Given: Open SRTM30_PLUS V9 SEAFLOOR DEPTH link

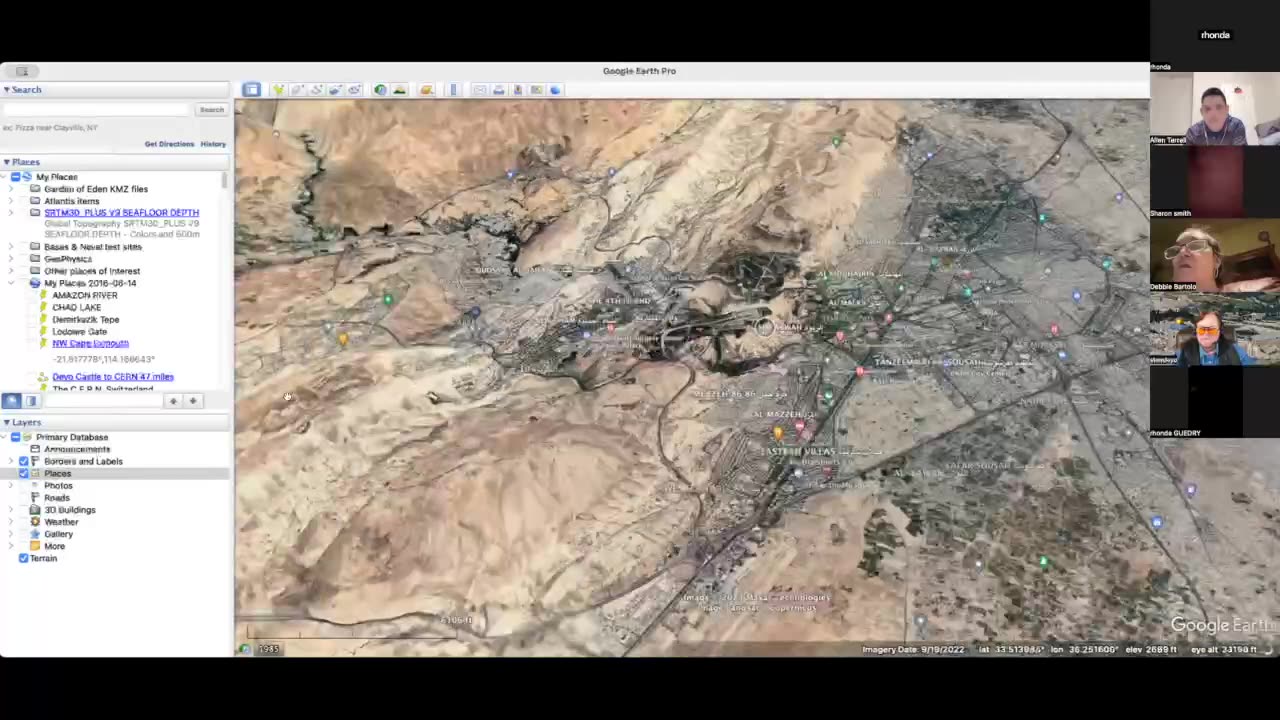Looking at the screenshot, I should pos(121,213).
